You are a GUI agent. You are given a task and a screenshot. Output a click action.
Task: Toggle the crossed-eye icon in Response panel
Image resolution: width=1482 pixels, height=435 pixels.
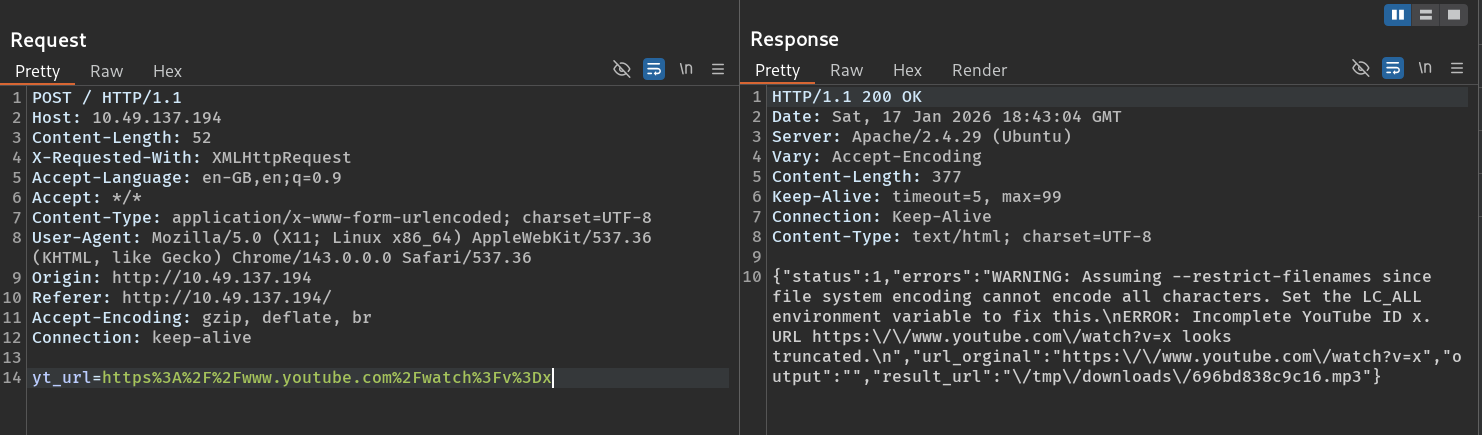[1360, 68]
